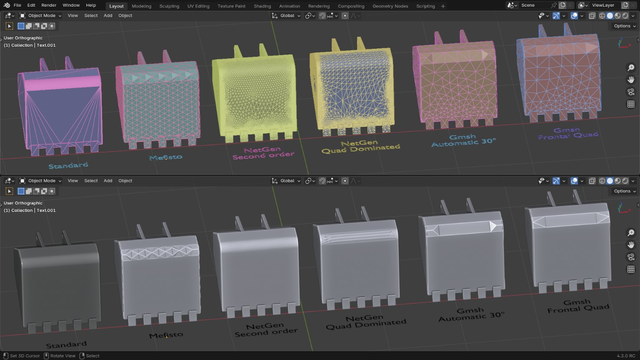The height and width of the screenshot is (360, 640).
Task: Switch to the Geometry Nodes workspace tab
Action: [390, 6]
